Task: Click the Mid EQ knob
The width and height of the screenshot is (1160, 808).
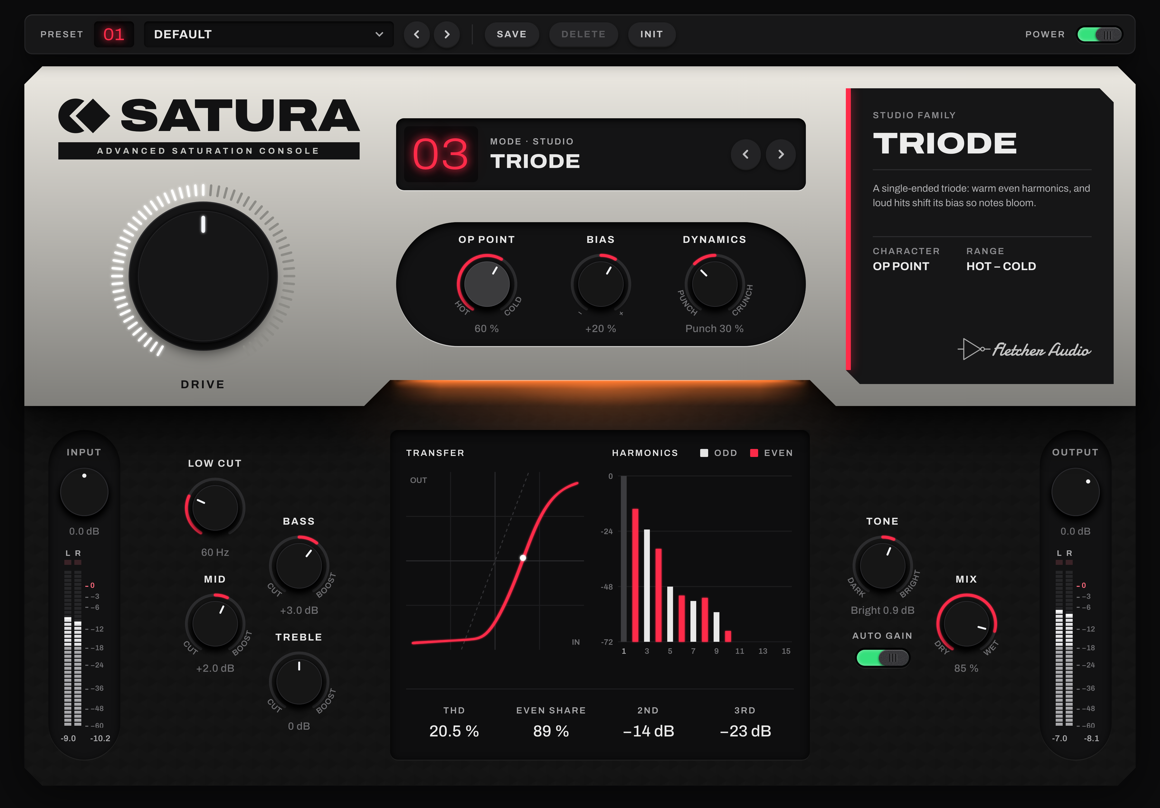Action: pyautogui.click(x=215, y=623)
